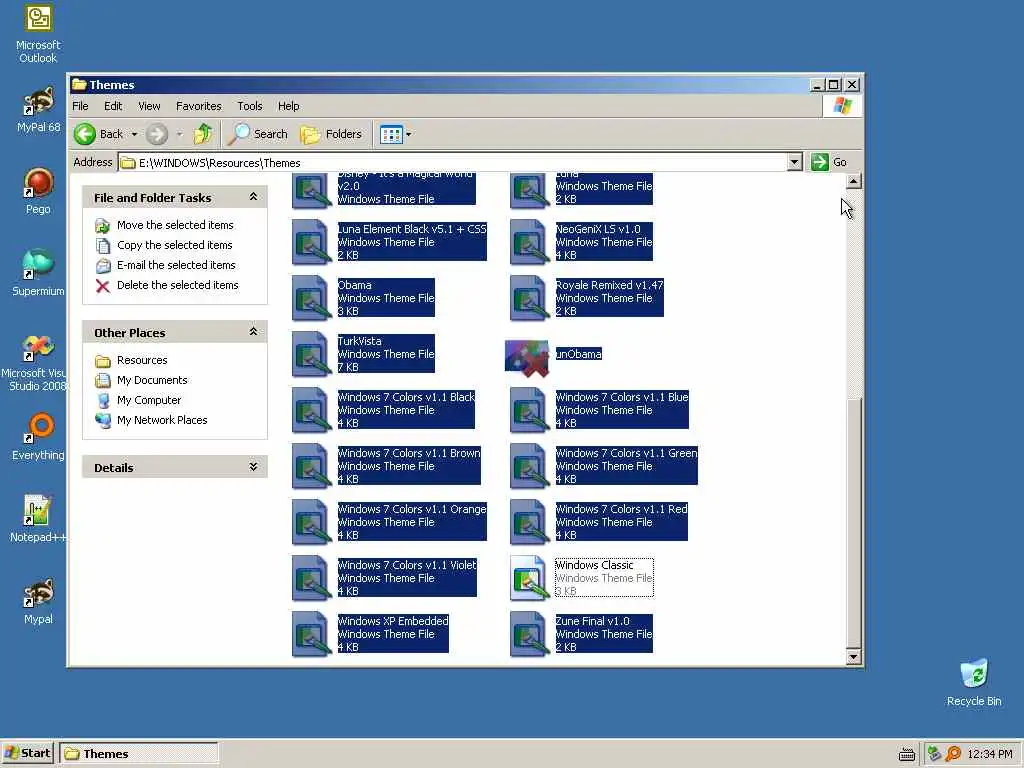This screenshot has height=768, width=1024.
Task: Click the Everything search tray icon
Action: [953, 754]
